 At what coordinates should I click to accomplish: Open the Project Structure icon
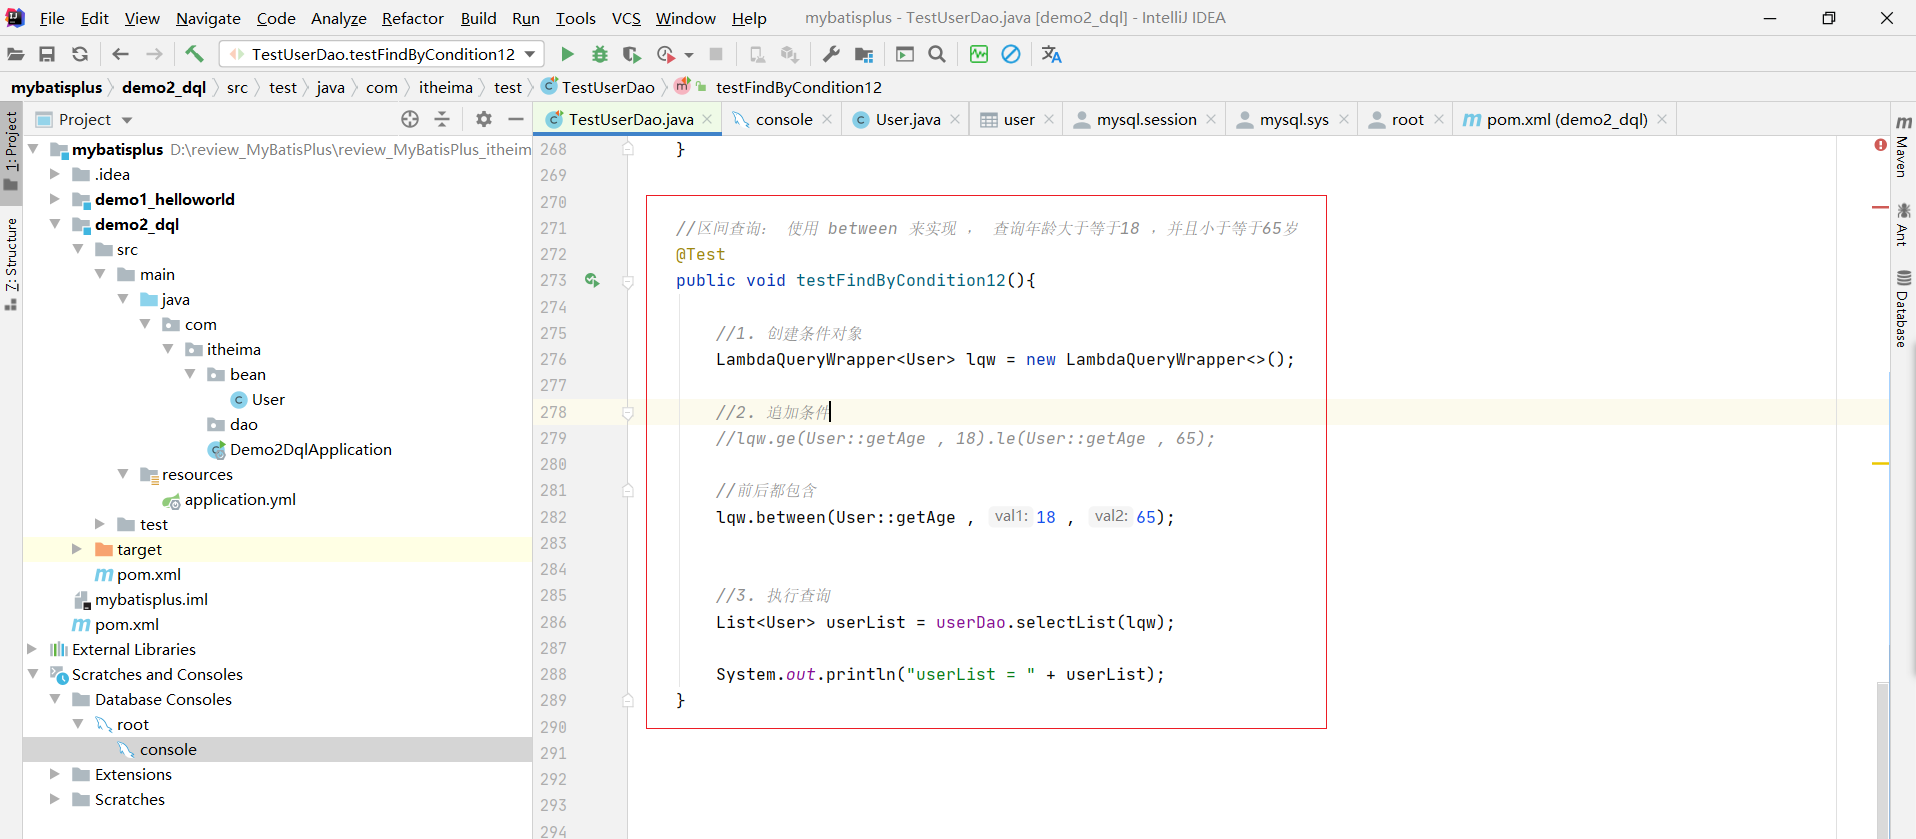point(864,54)
